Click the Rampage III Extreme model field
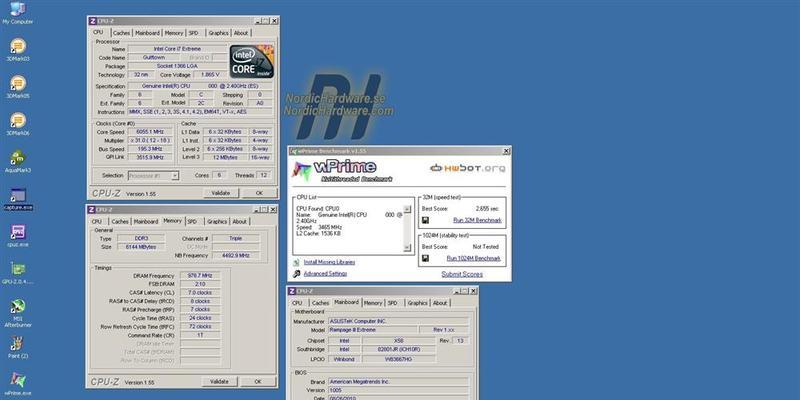The height and width of the screenshot is (400, 800). pos(372,330)
